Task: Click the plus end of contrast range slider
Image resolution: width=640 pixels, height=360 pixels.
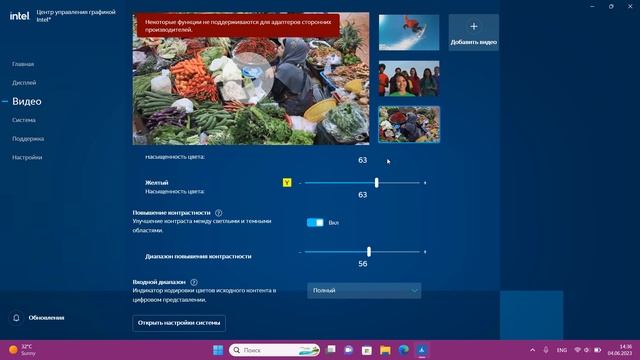Action: tap(425, 252)
